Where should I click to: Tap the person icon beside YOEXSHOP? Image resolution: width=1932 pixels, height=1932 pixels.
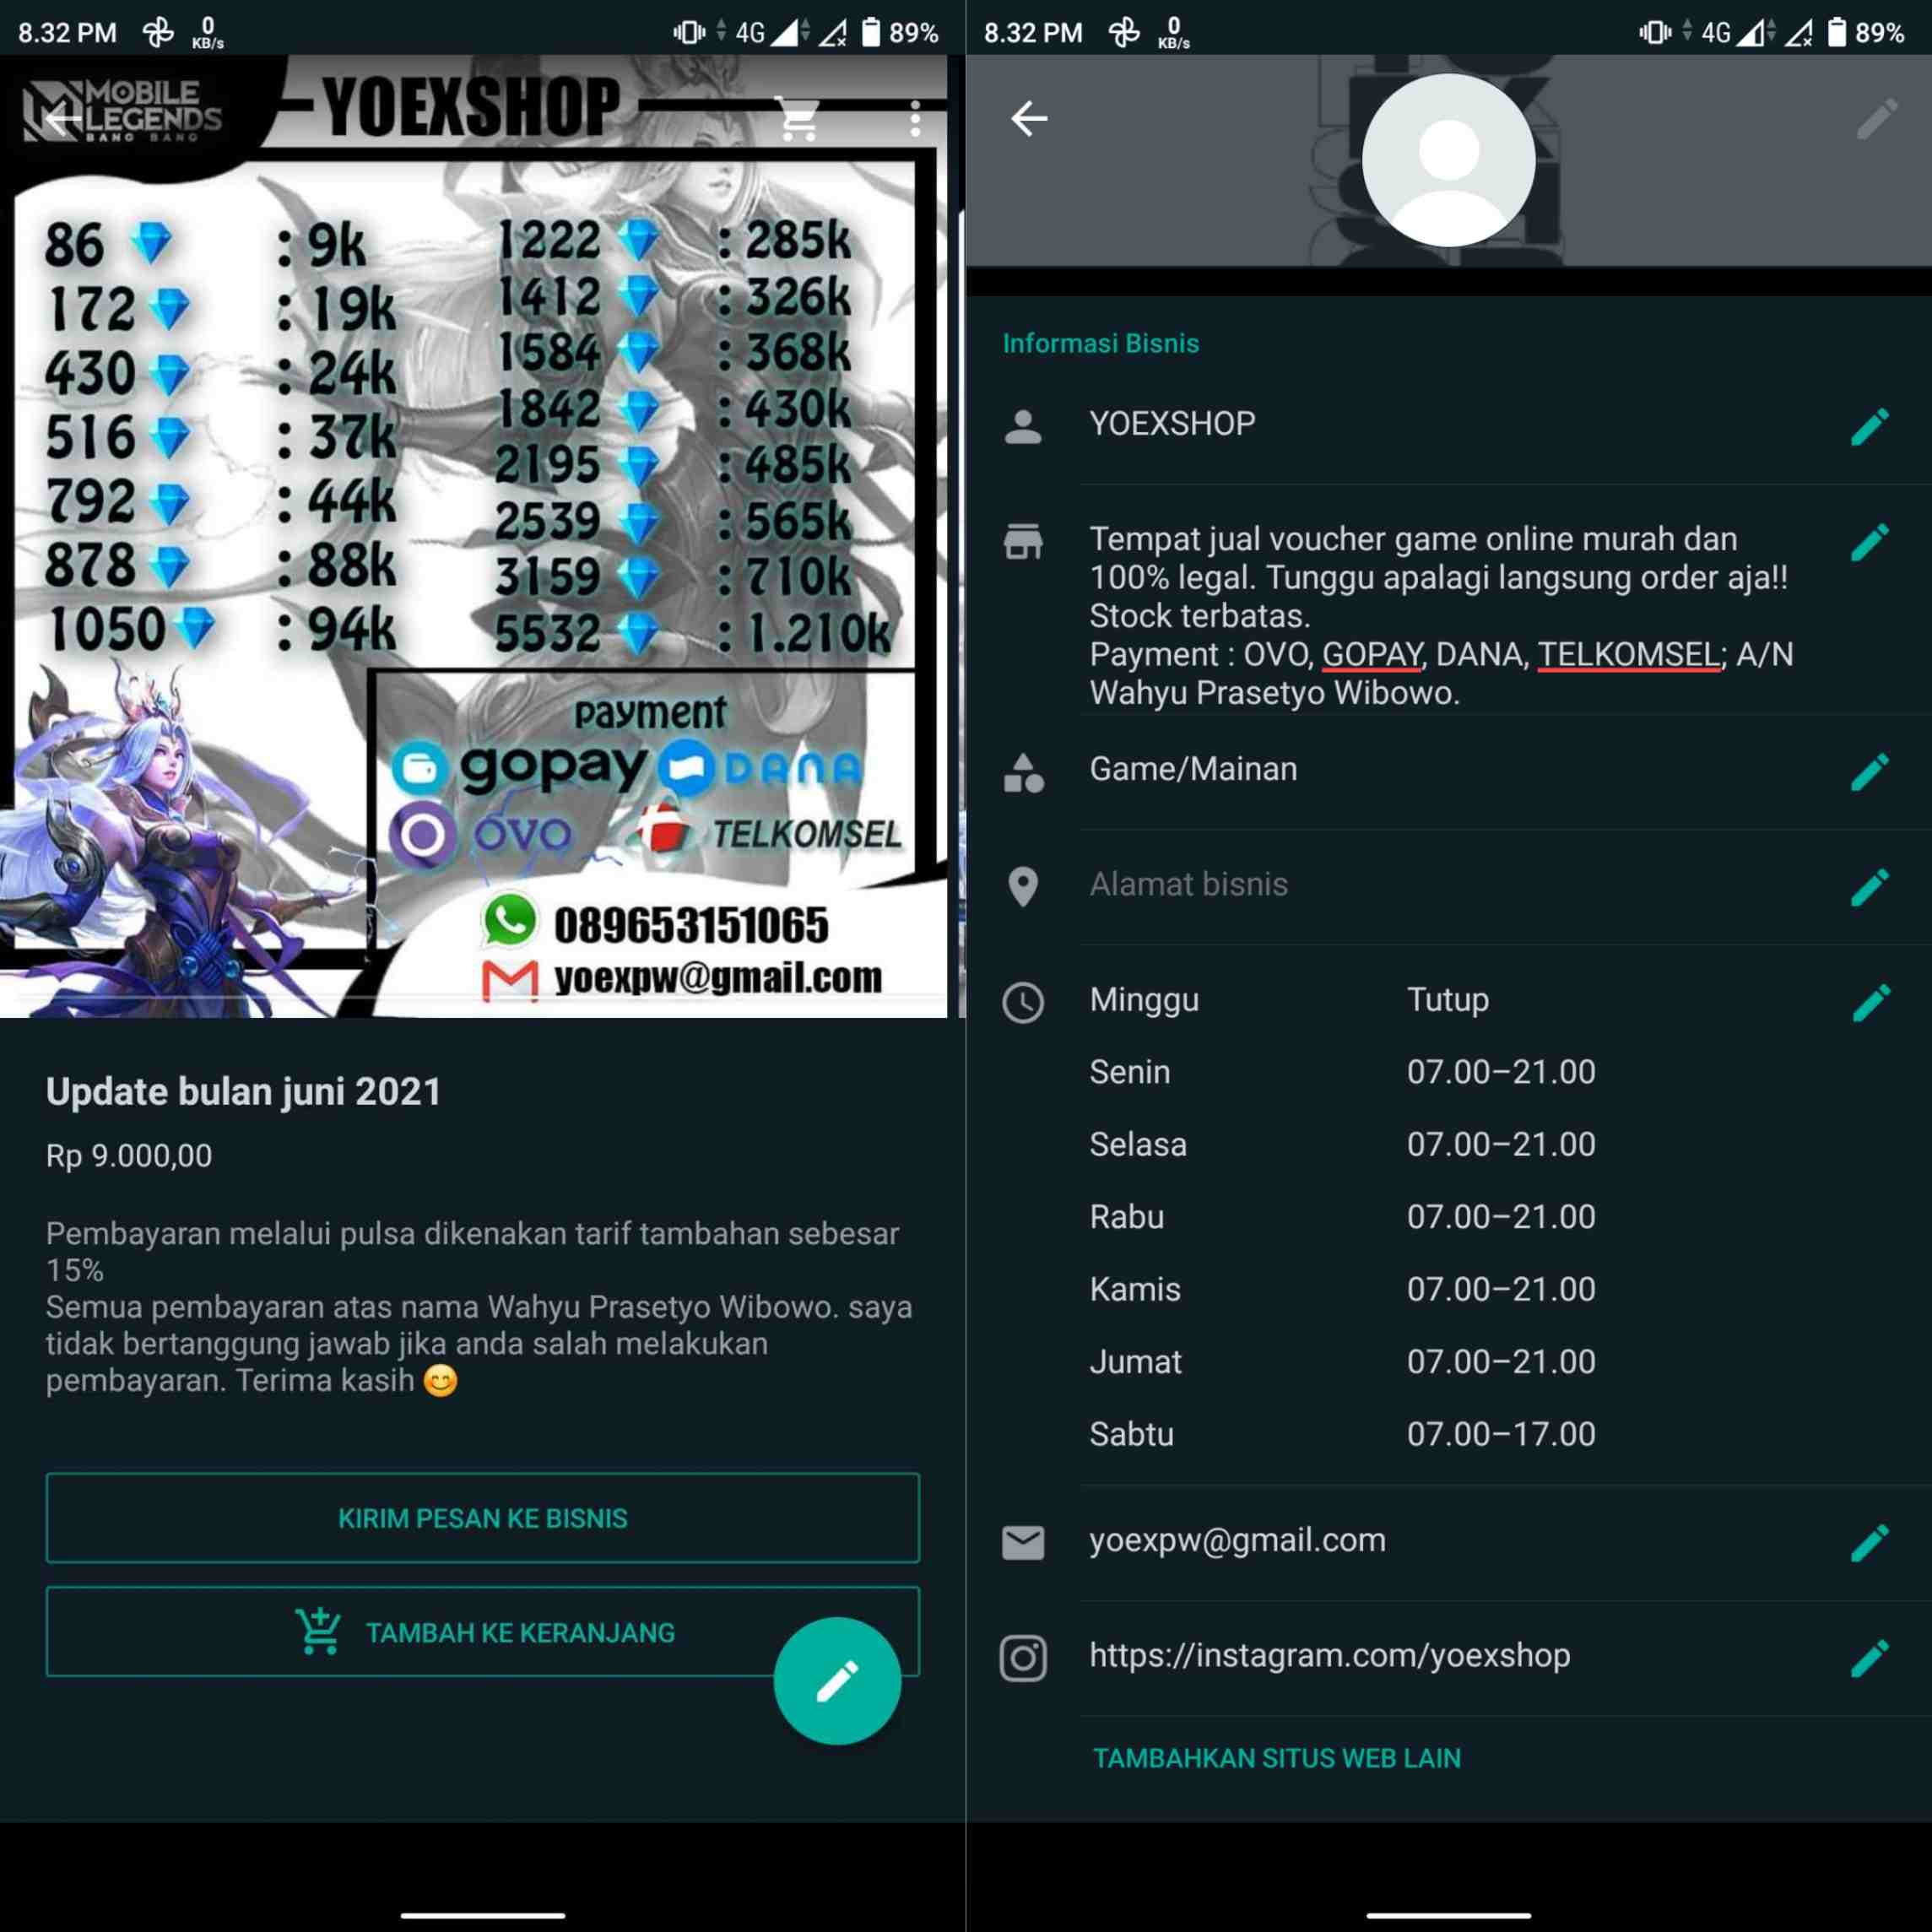(x=1023, y=426)
